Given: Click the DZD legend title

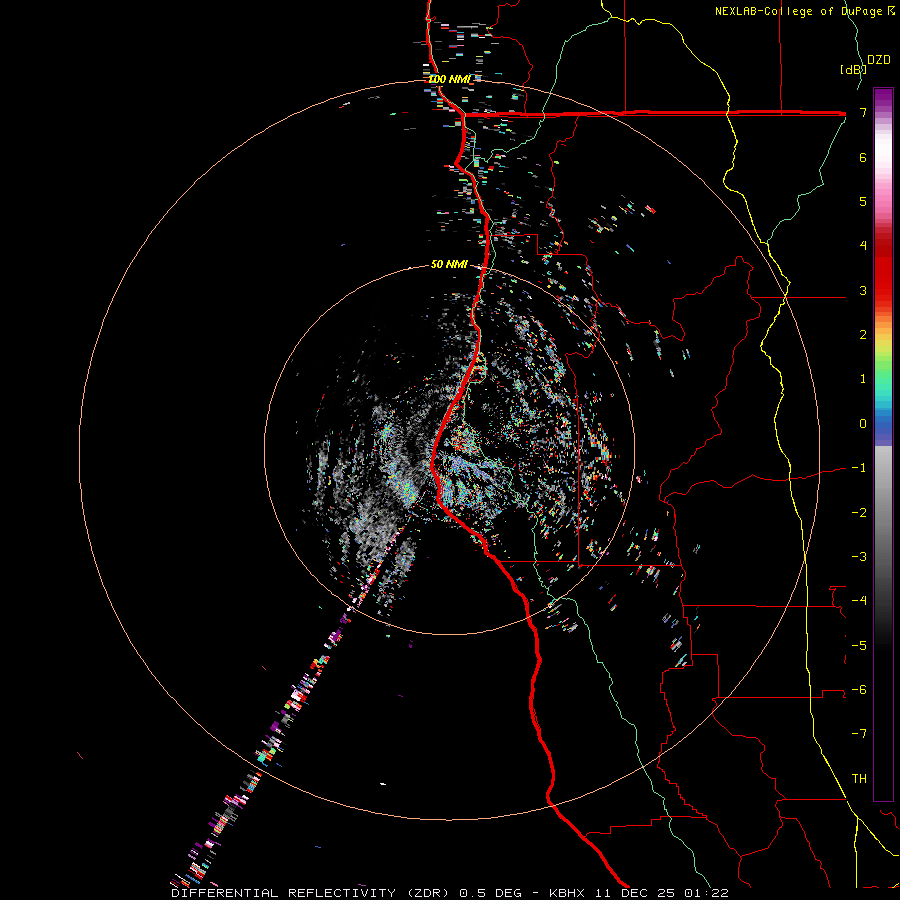Looking at the screenshot, I should click(x=879, y=60).
